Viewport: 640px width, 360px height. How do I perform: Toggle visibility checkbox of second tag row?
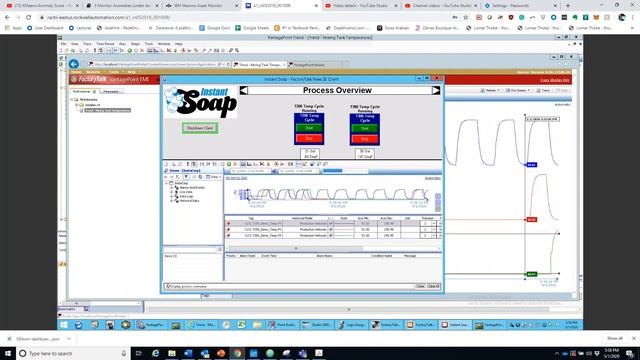click(x=331, y=229)
